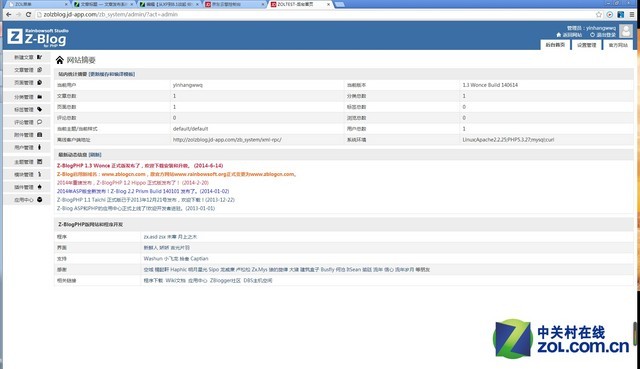Switch to the 设置管理 settings tab
This screenshot has width=640, height=369.
point(587,45)
